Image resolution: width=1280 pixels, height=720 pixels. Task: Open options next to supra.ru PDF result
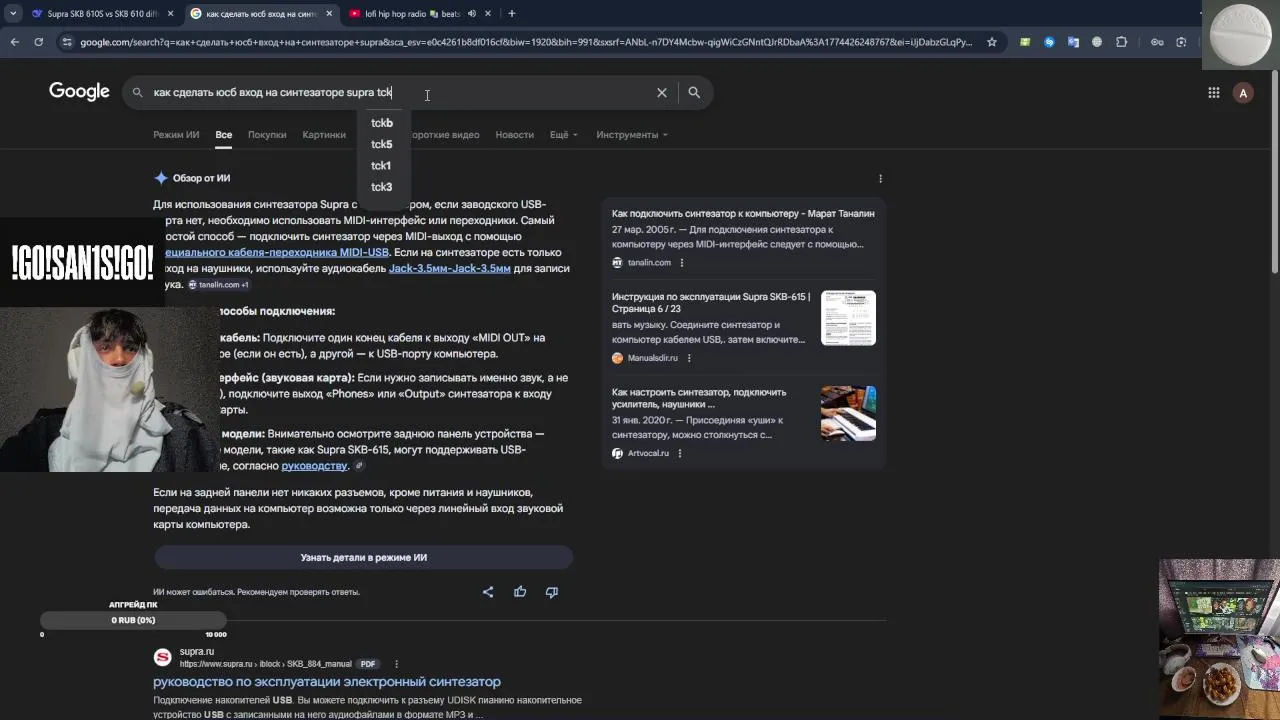click(396, 664)
